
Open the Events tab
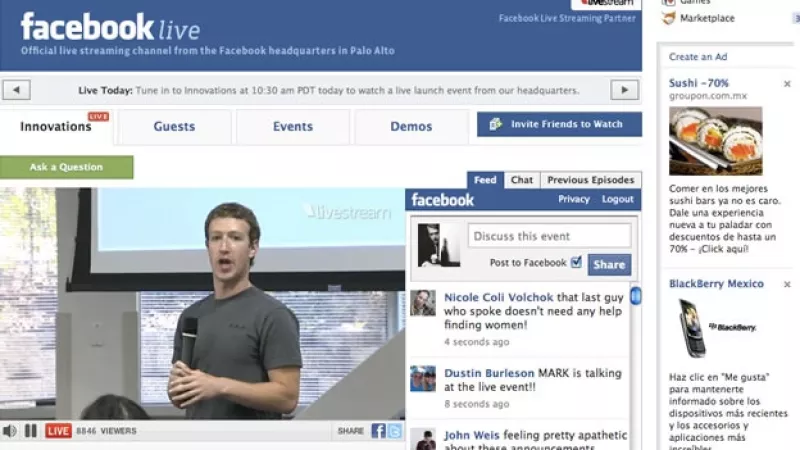[293, 127]
